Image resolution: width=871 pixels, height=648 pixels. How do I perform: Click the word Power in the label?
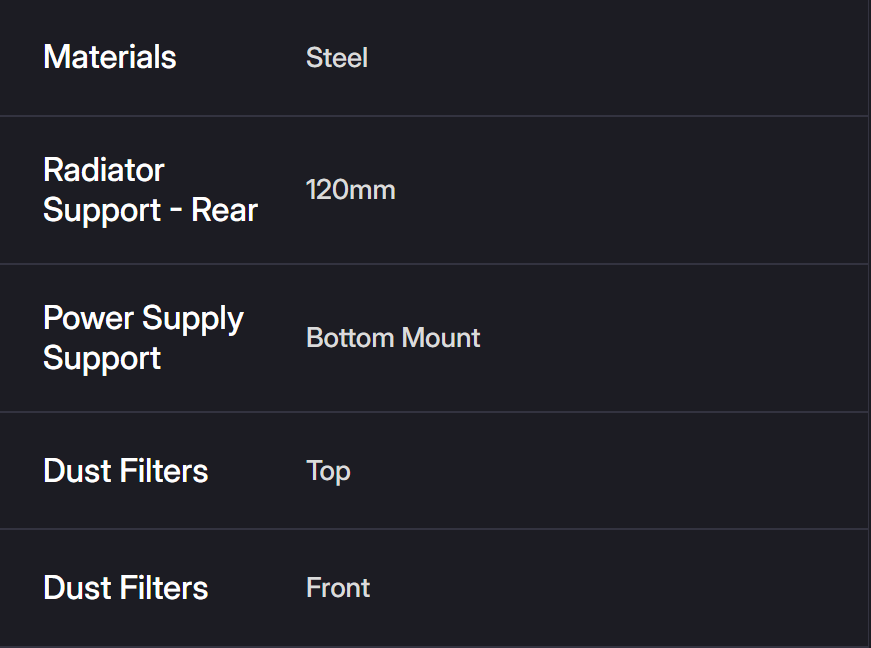(x=88, y=318)
